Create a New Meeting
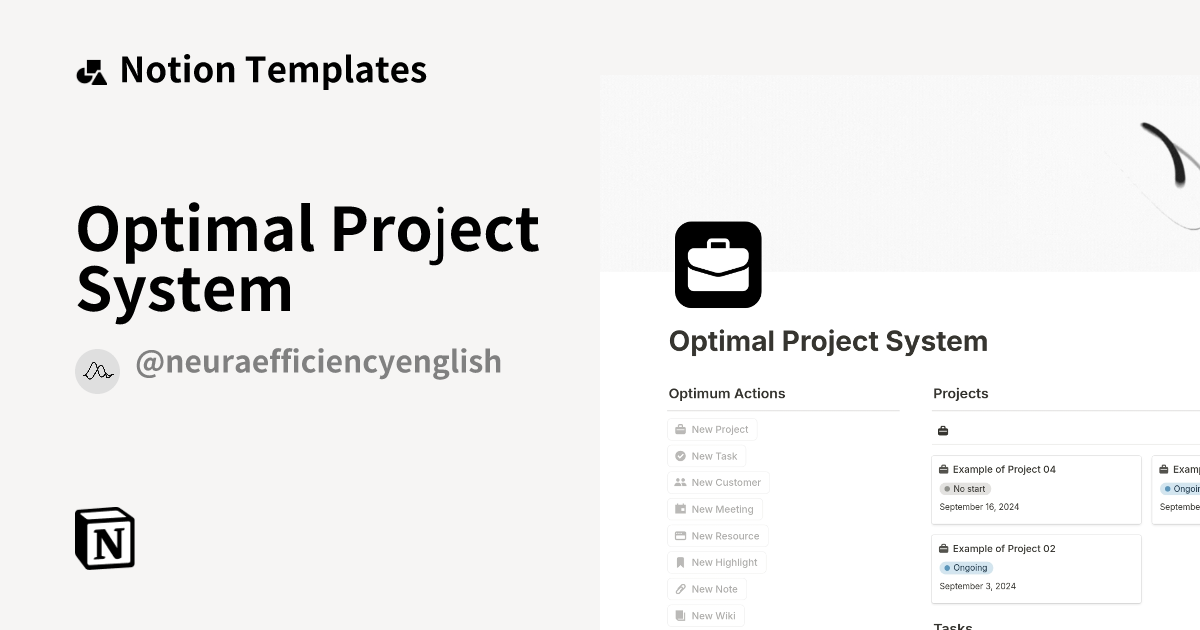The width and height of the screenshot is (1200, 630). pos(714,509)
